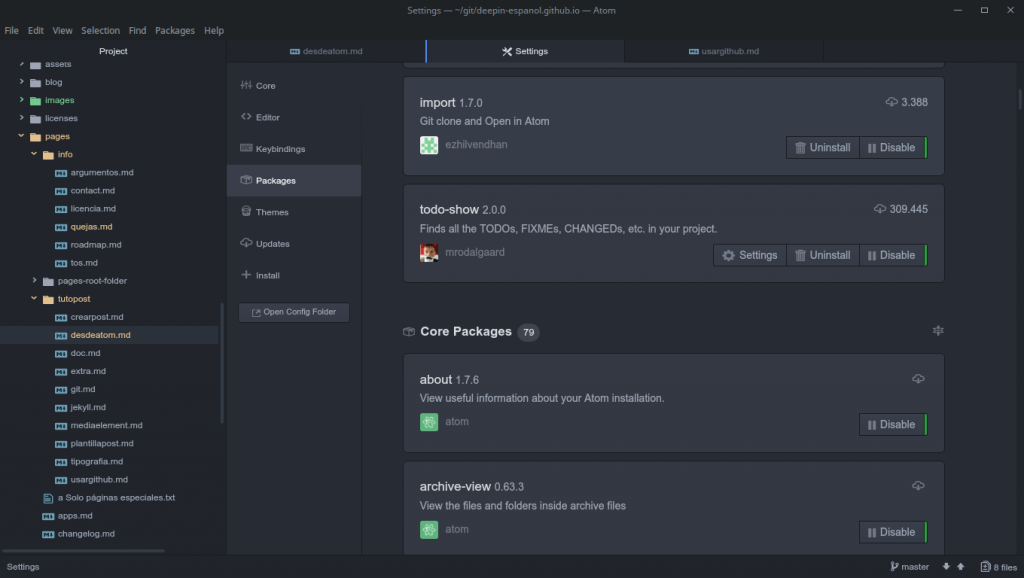Uninstall the todo-show package
Screen dimensions: 1024x578
pos(823,255)
